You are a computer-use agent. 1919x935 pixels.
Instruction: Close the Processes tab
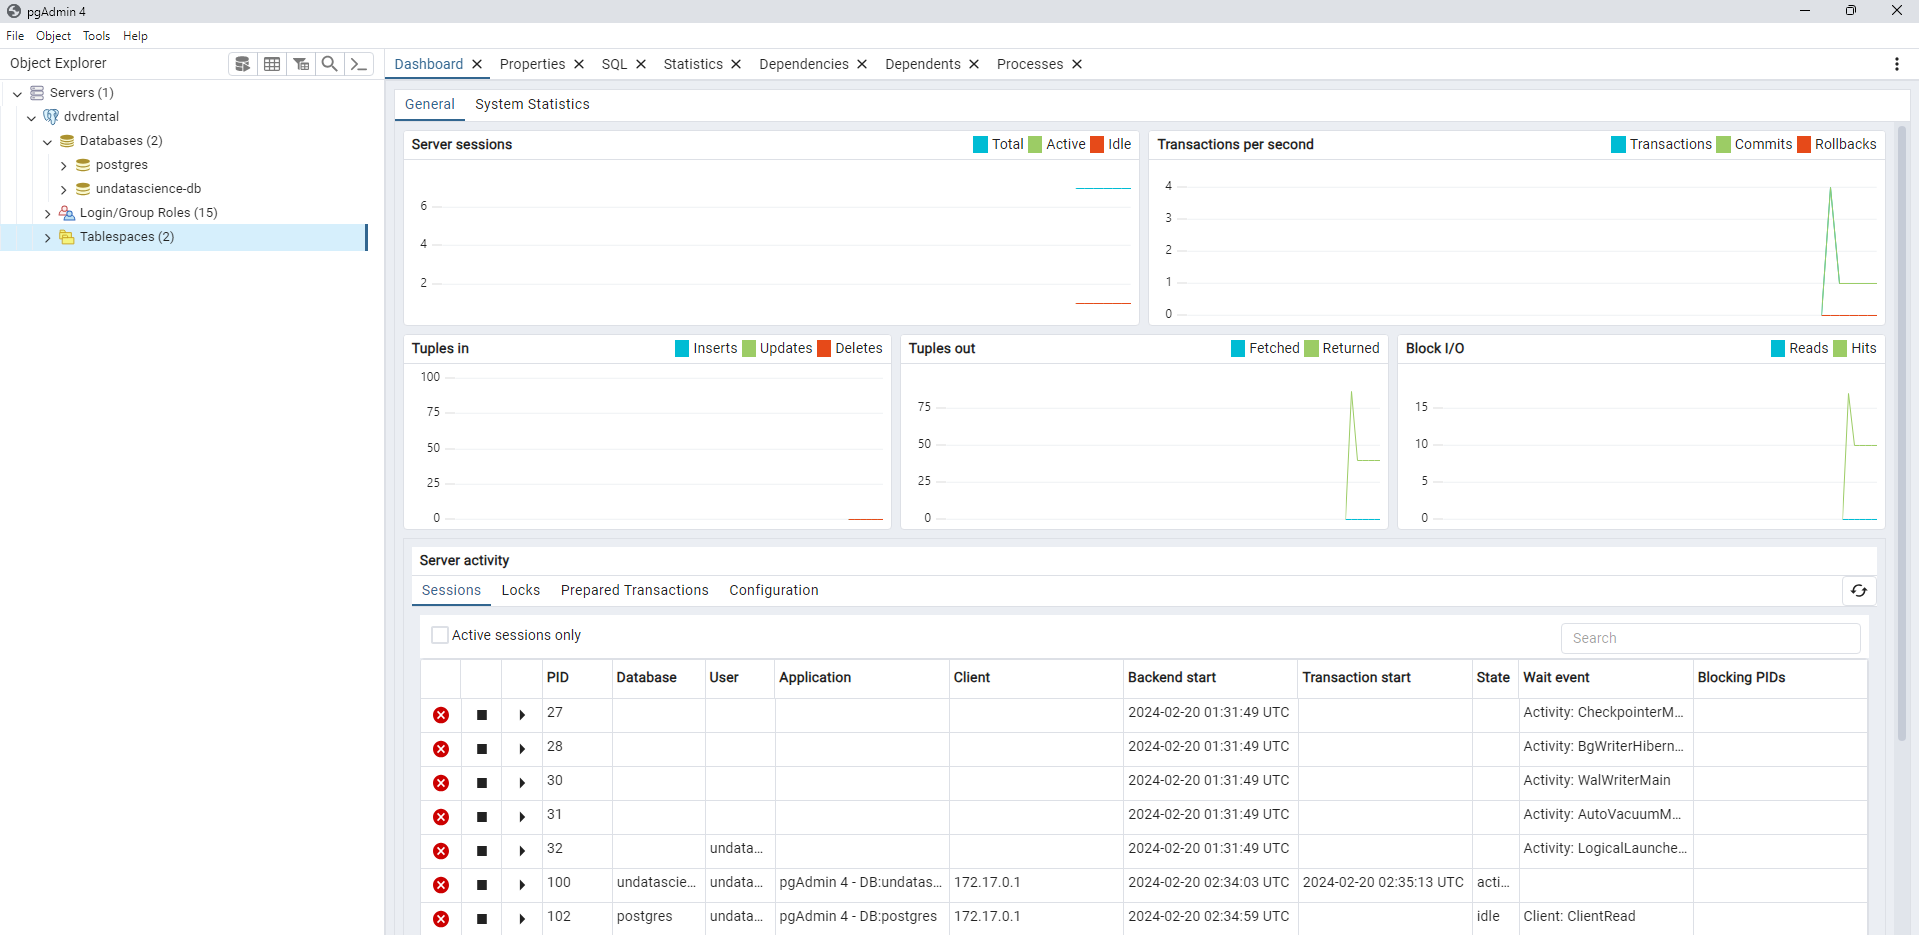coord(1077,64)
